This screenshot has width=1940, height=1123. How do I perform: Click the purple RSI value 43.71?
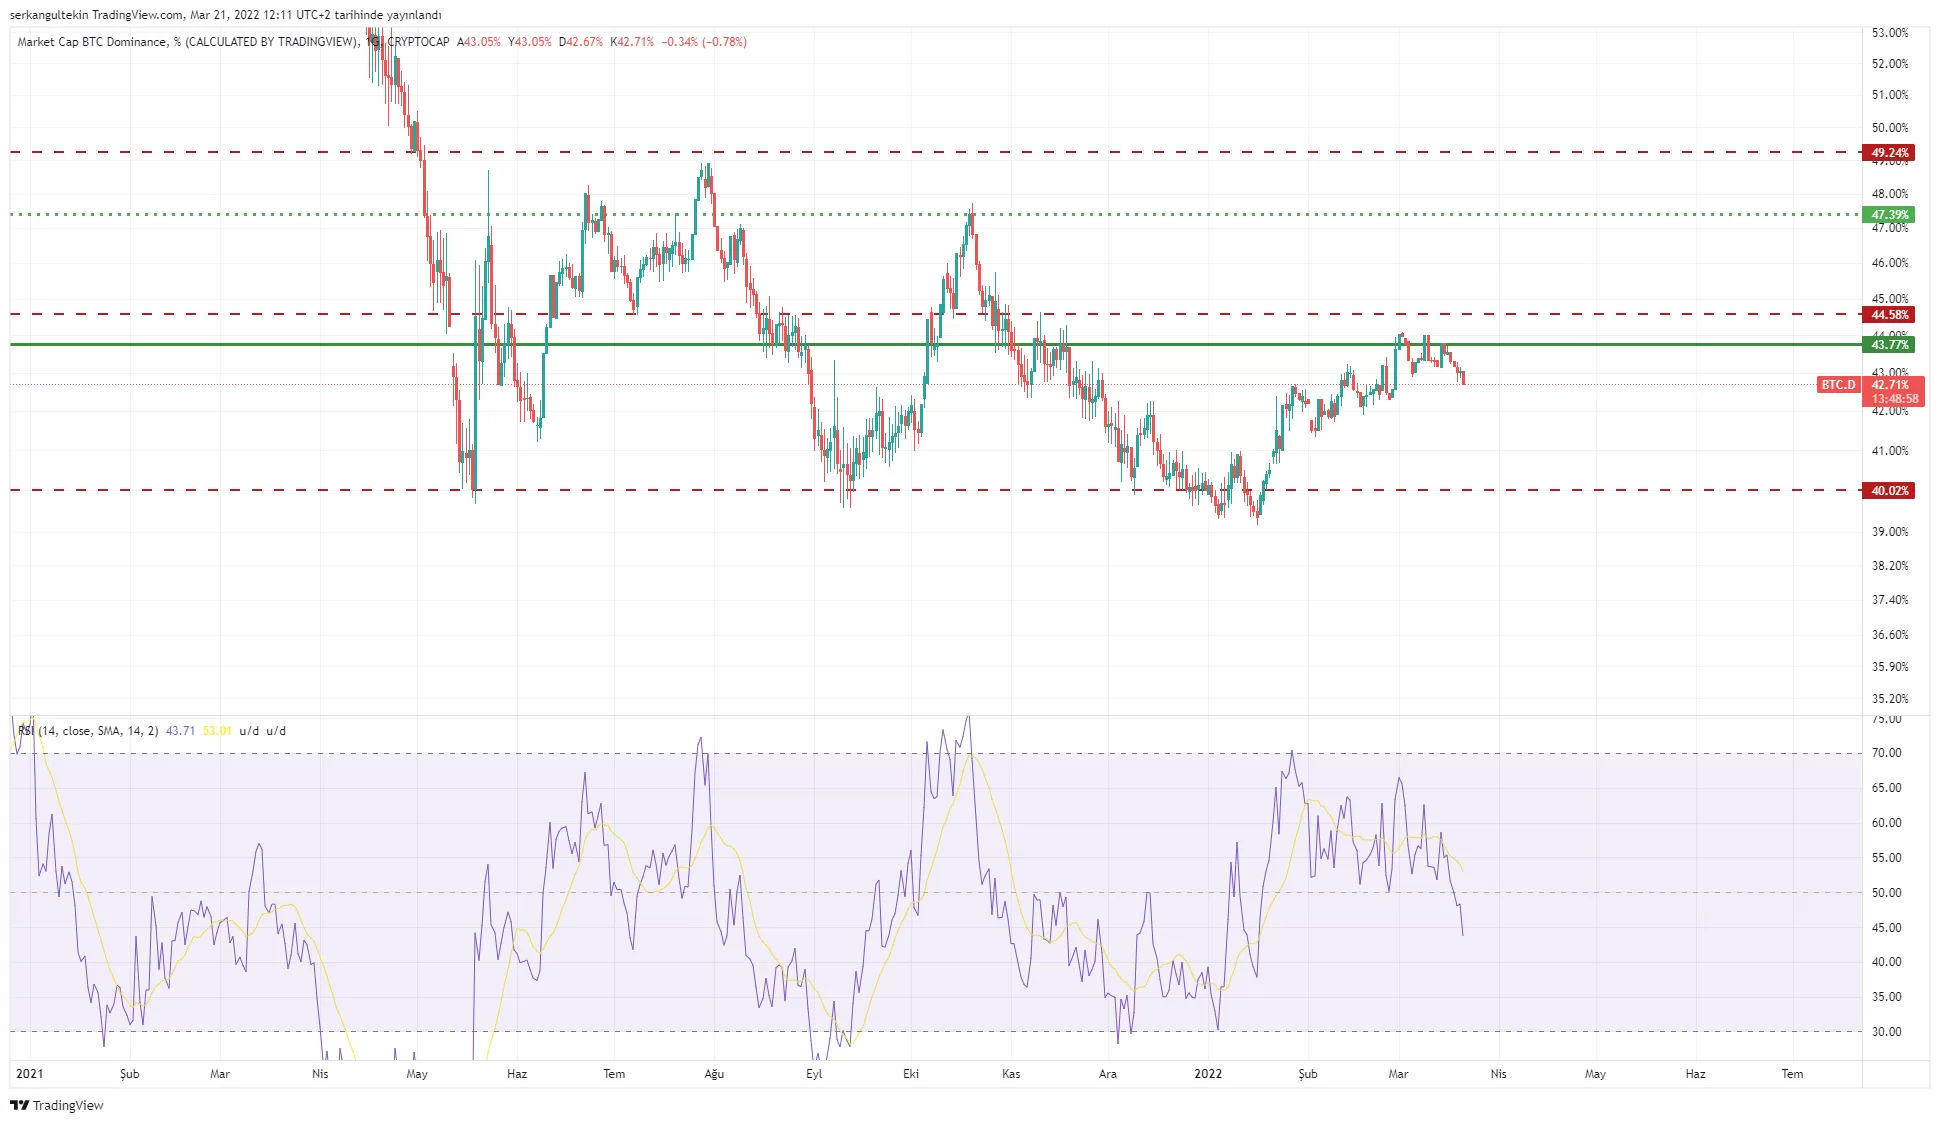tap(180, 731)
